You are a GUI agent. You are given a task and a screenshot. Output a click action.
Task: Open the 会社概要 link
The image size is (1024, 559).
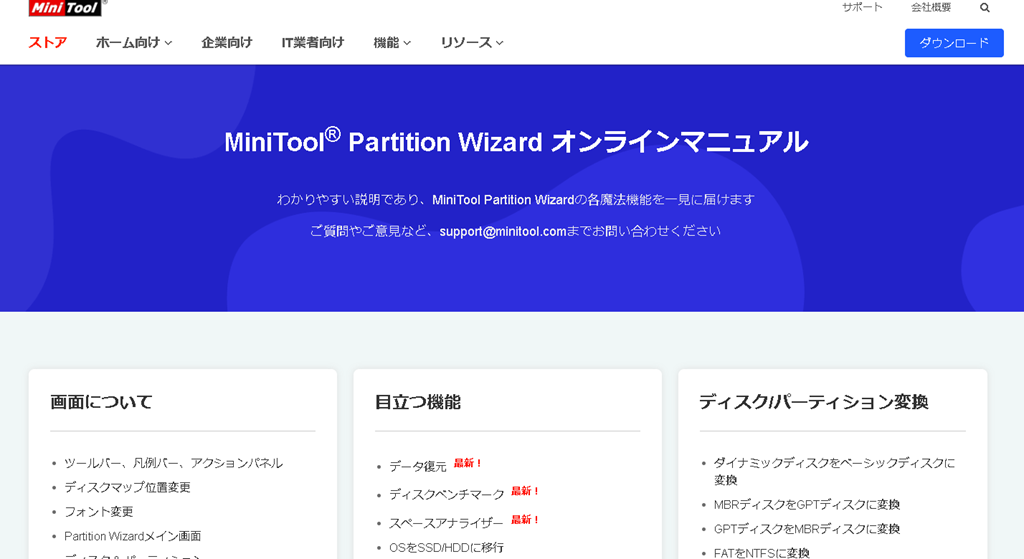point(931,7)
